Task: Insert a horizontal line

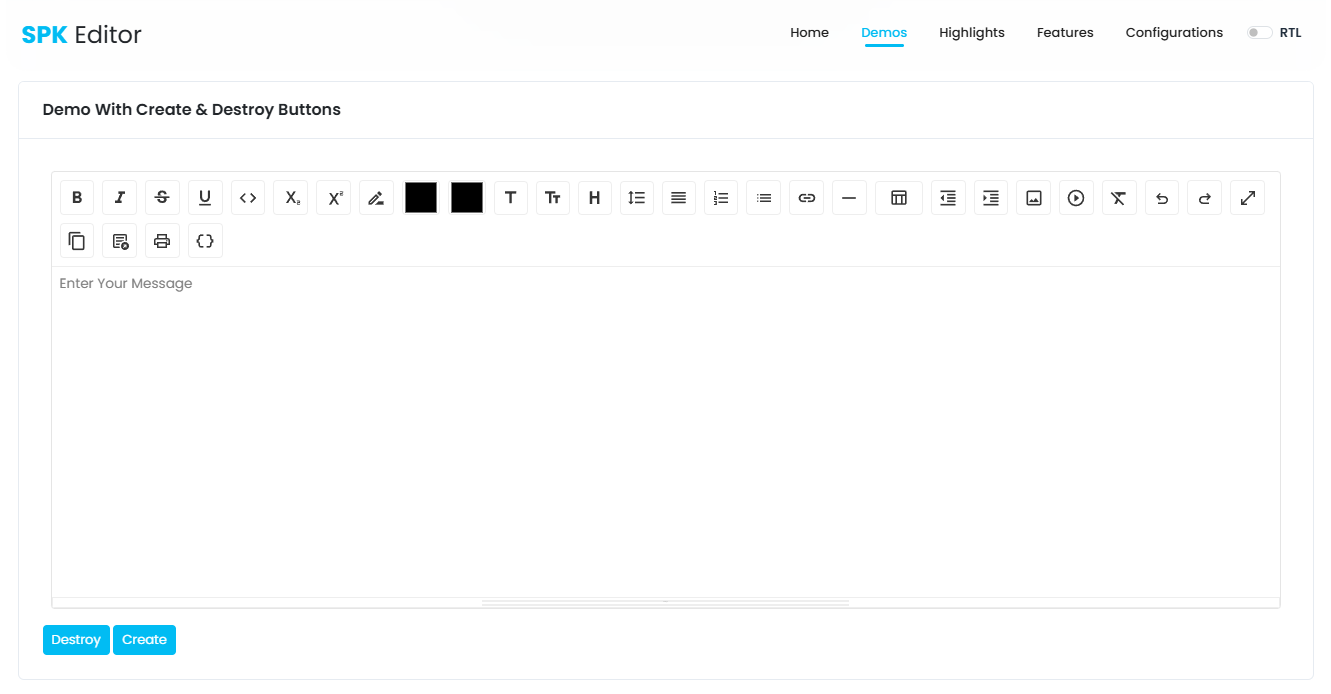Action: tap(849, 197)
